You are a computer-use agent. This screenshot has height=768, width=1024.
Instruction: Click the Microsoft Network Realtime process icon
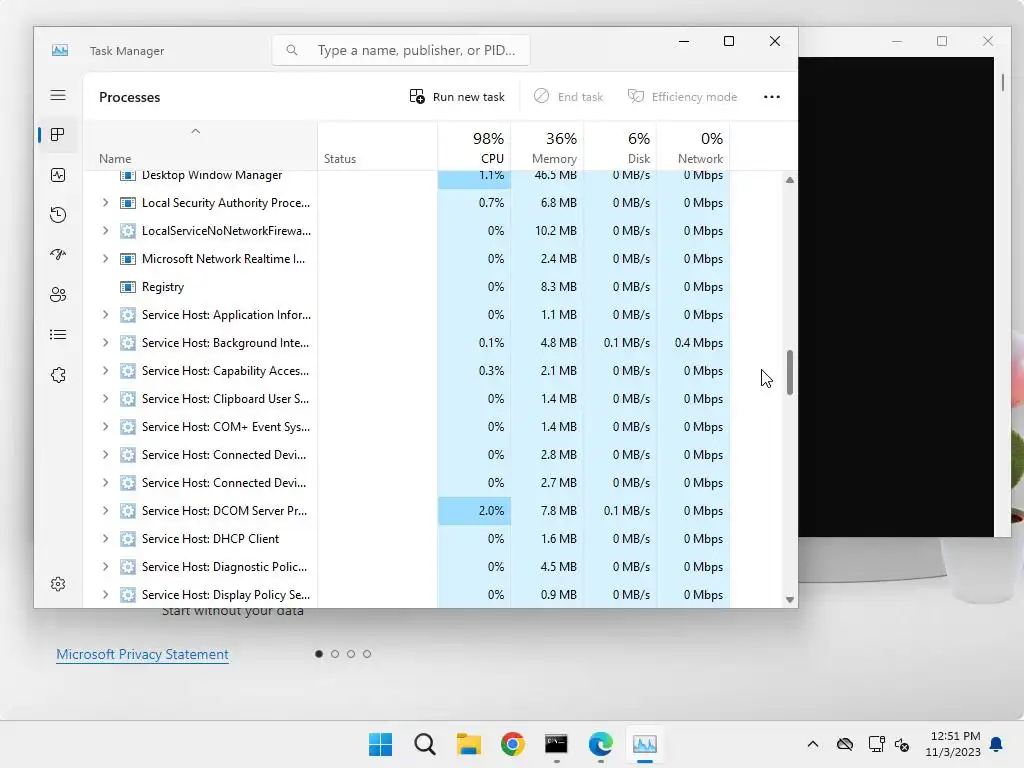(x=128, y=259)
